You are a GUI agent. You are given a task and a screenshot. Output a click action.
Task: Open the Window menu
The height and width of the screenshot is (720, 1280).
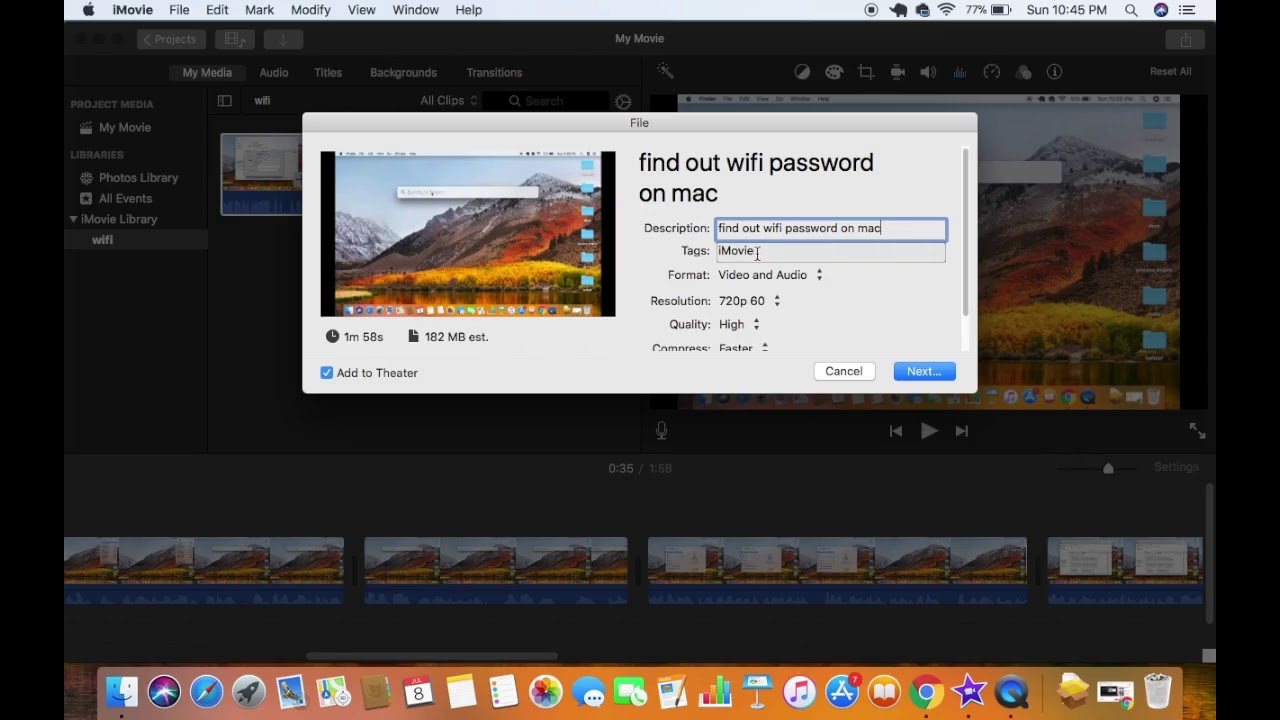click(415, 10)
